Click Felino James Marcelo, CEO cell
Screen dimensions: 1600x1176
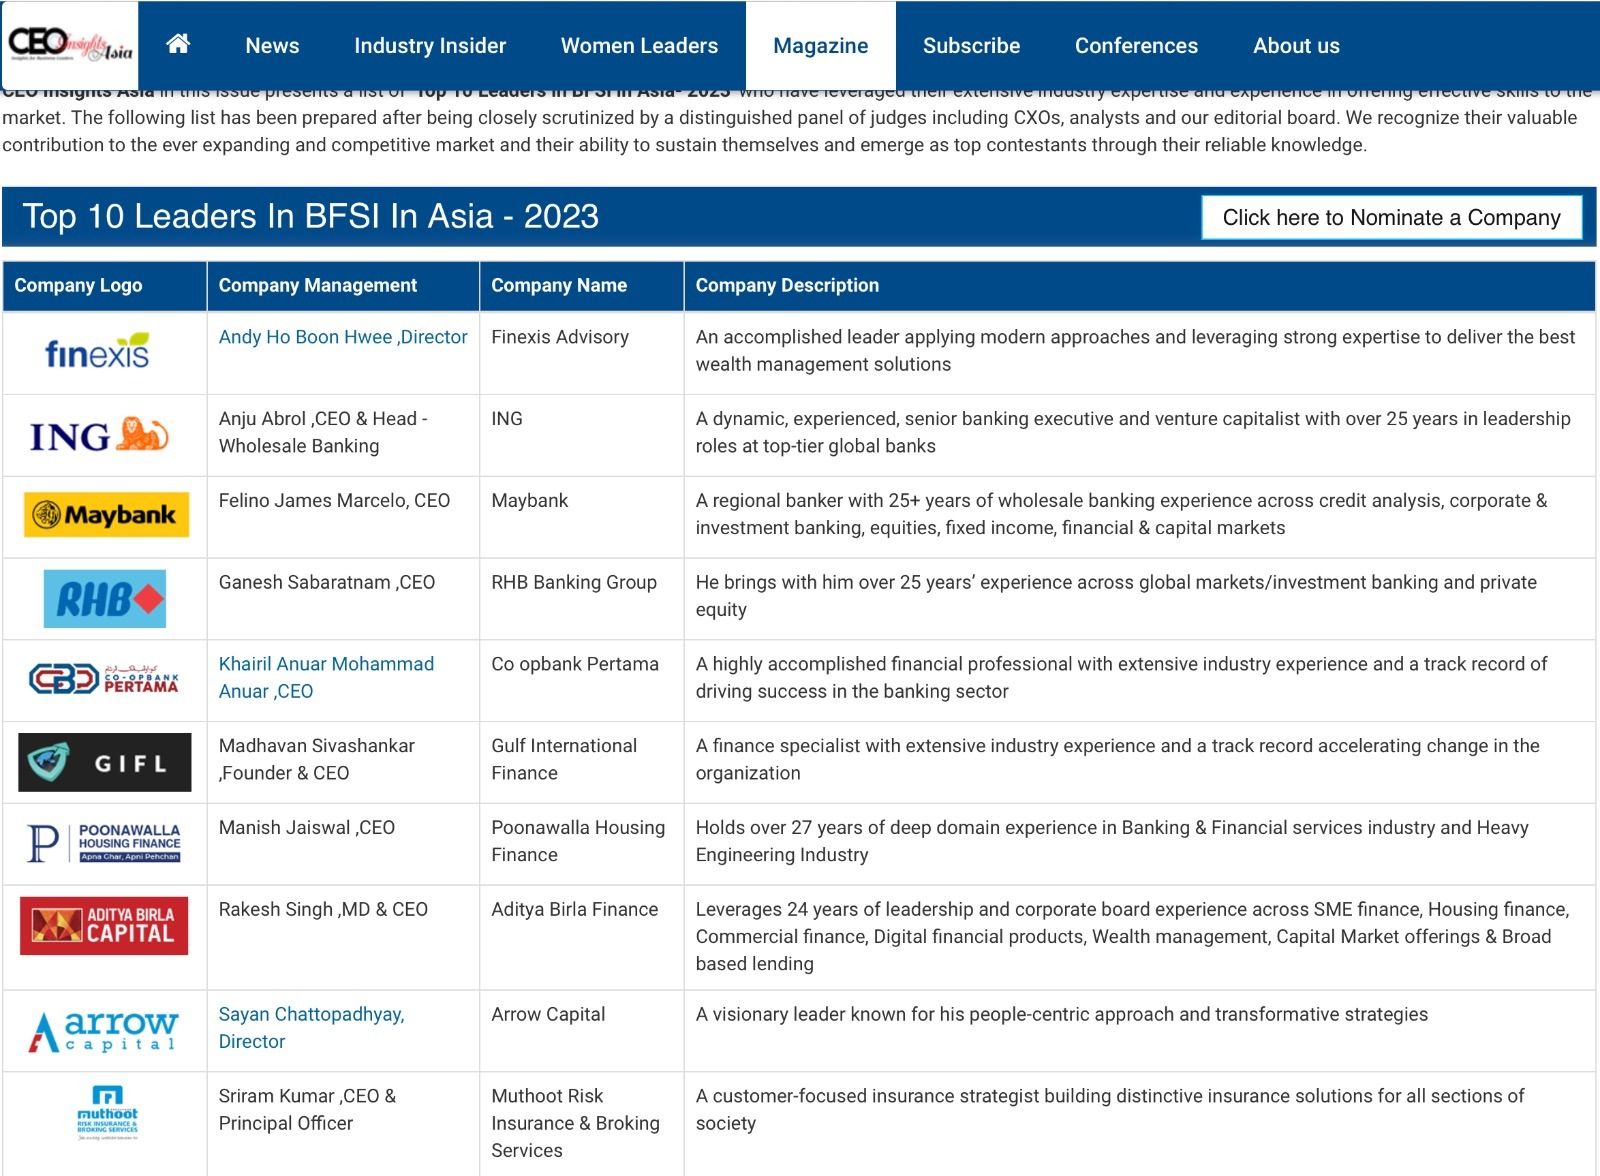343,517
